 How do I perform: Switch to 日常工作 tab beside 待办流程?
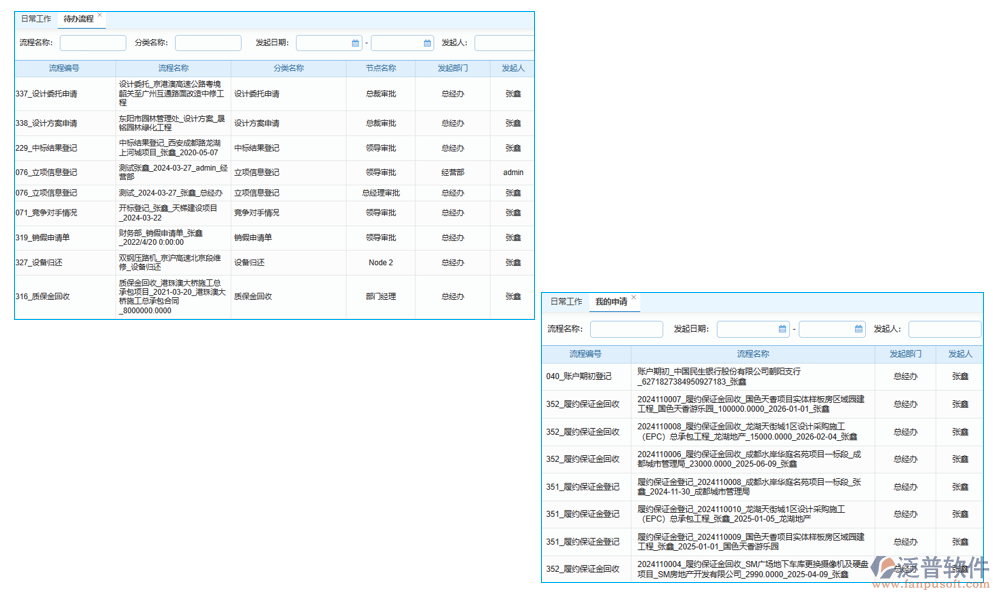tap(36, 19)
